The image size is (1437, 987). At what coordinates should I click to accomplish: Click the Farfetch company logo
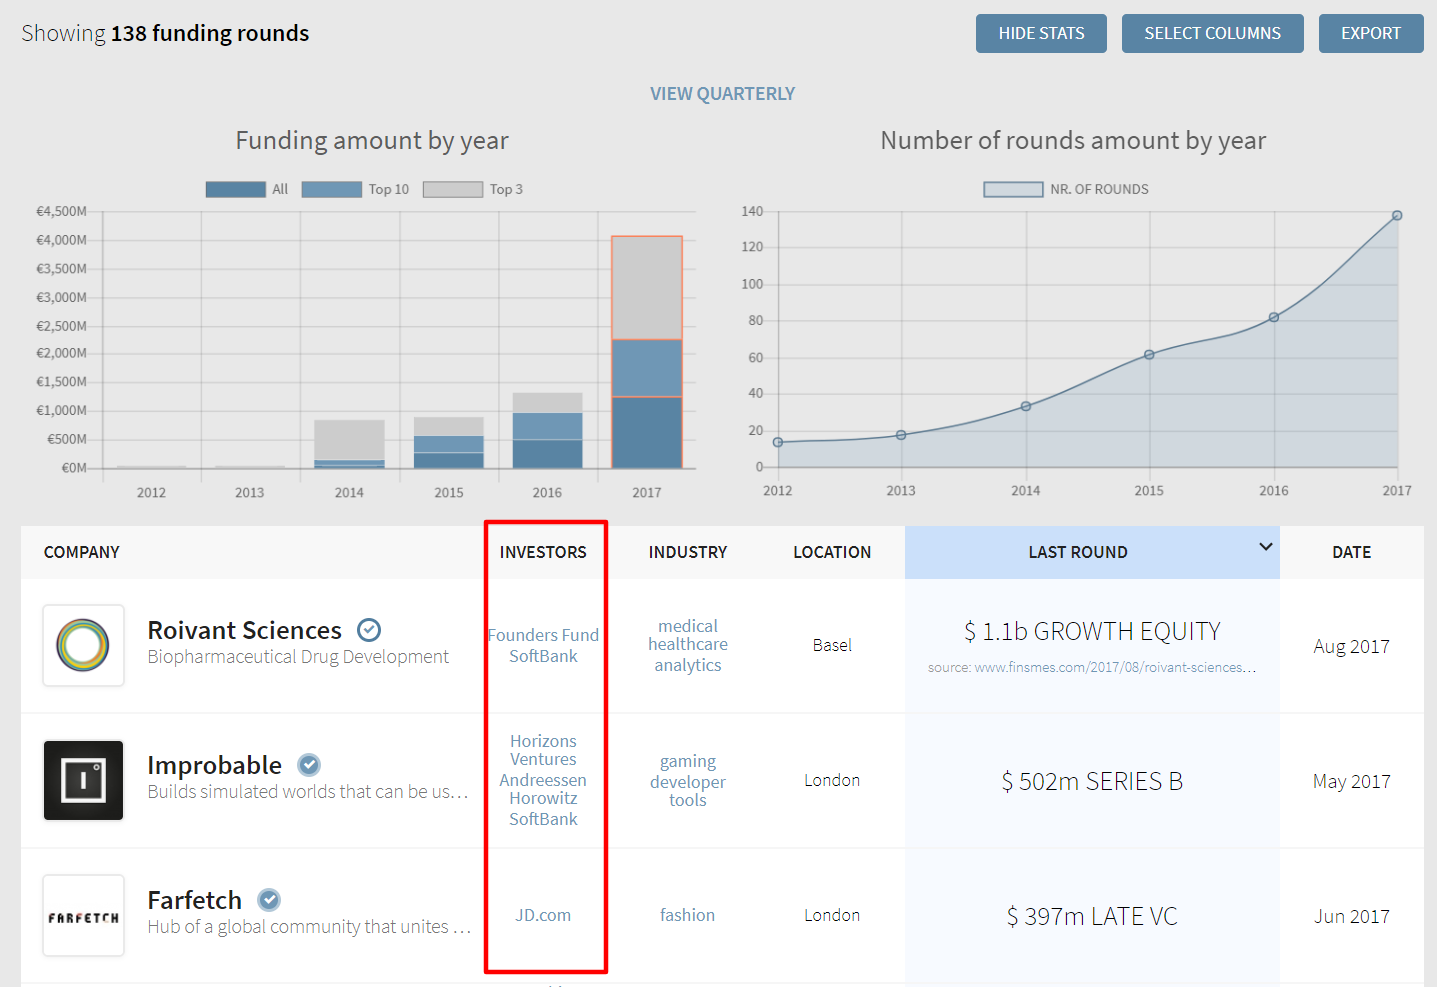tap(83, 915)
